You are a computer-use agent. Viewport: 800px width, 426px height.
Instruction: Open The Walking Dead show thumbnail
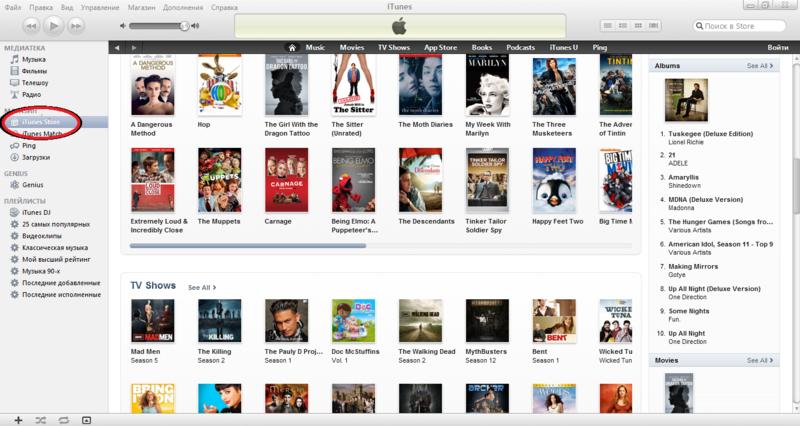coord(420,320)
